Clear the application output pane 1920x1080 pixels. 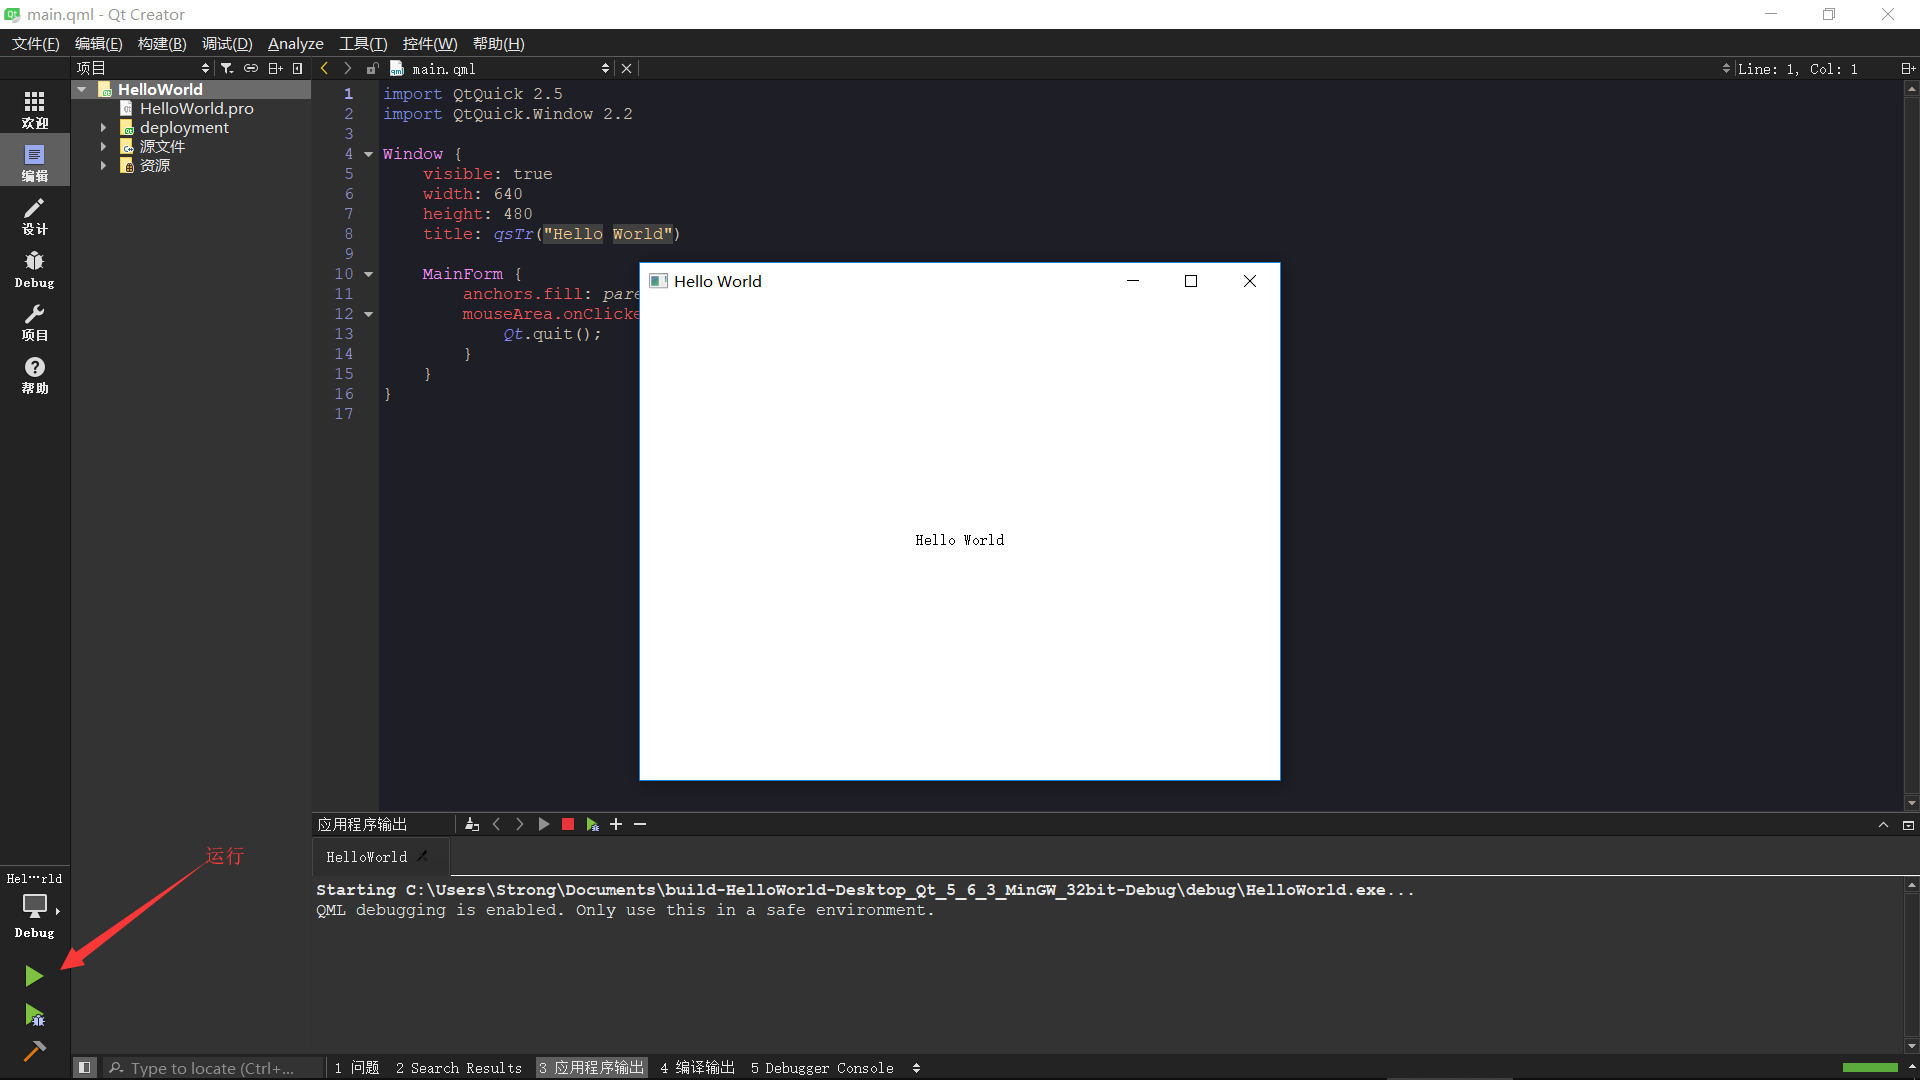[472, 824]
